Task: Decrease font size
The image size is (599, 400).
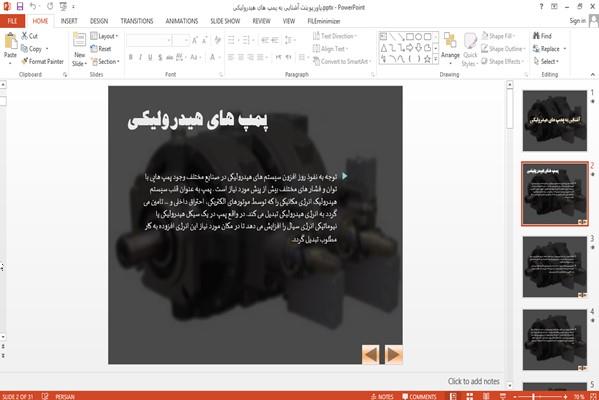Action: pos(204,40)
